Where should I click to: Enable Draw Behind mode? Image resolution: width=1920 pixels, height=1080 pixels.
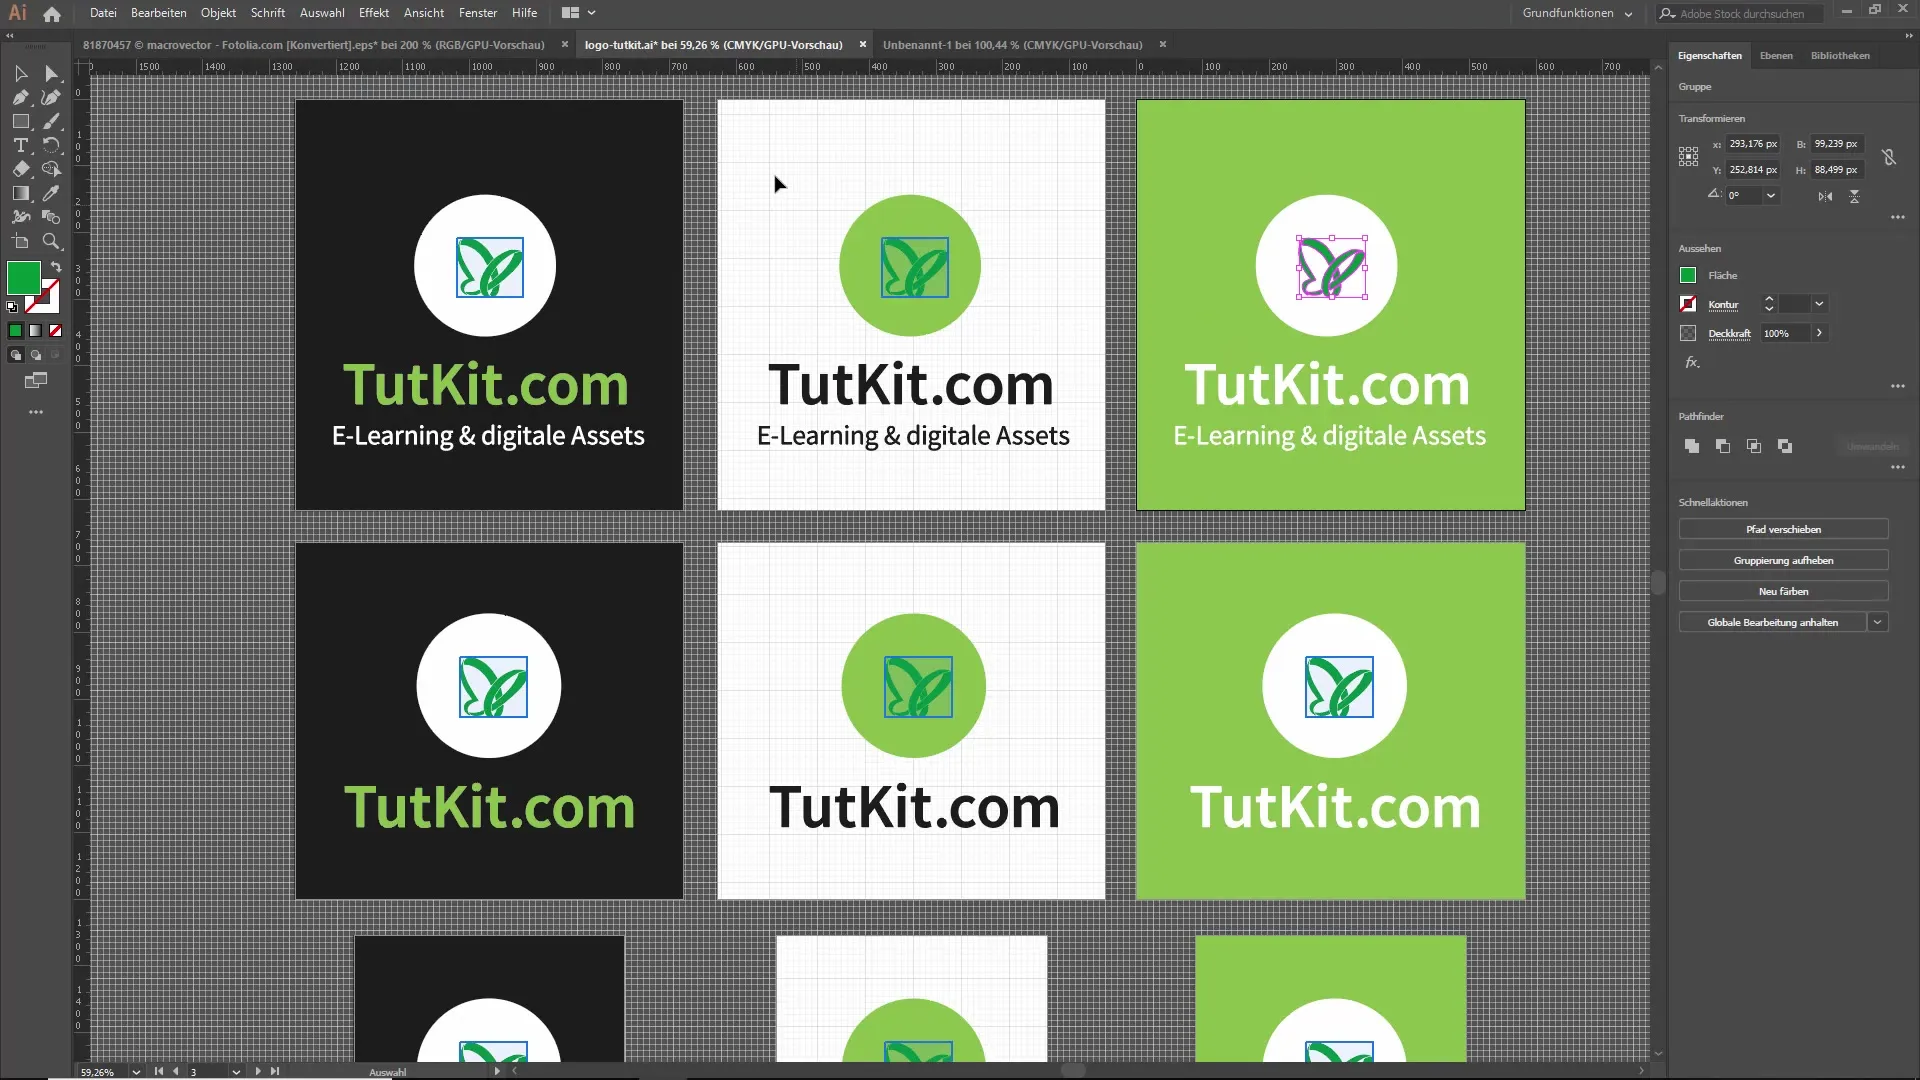coord(36,355)
